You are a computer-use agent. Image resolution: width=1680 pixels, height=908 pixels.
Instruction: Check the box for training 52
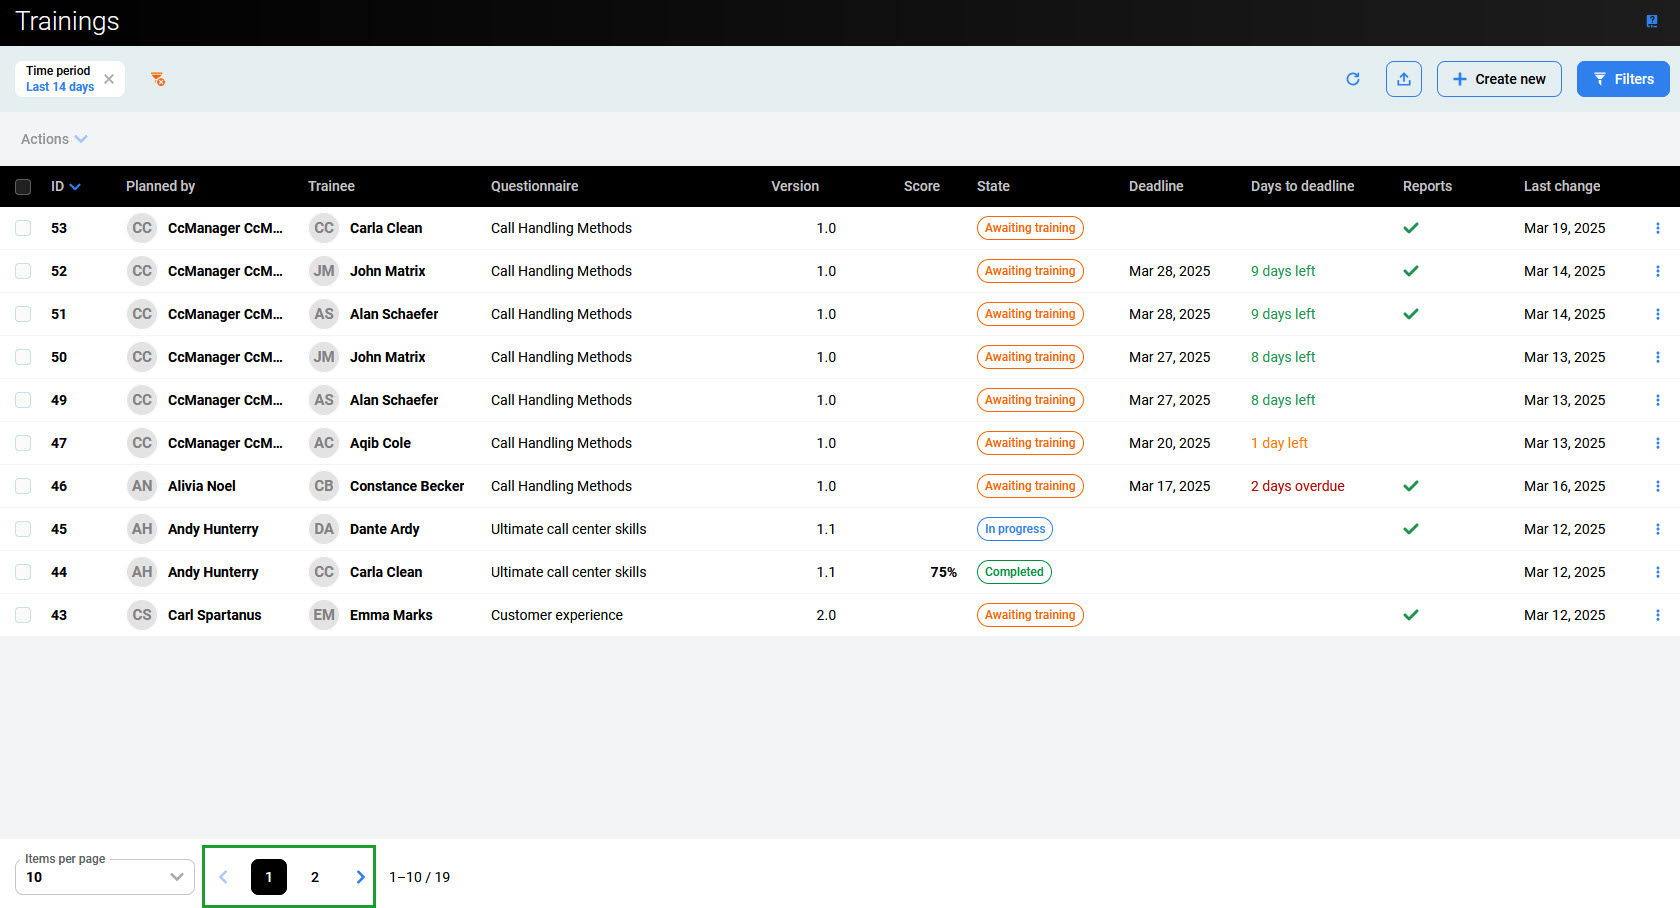(x=23, y=271)
